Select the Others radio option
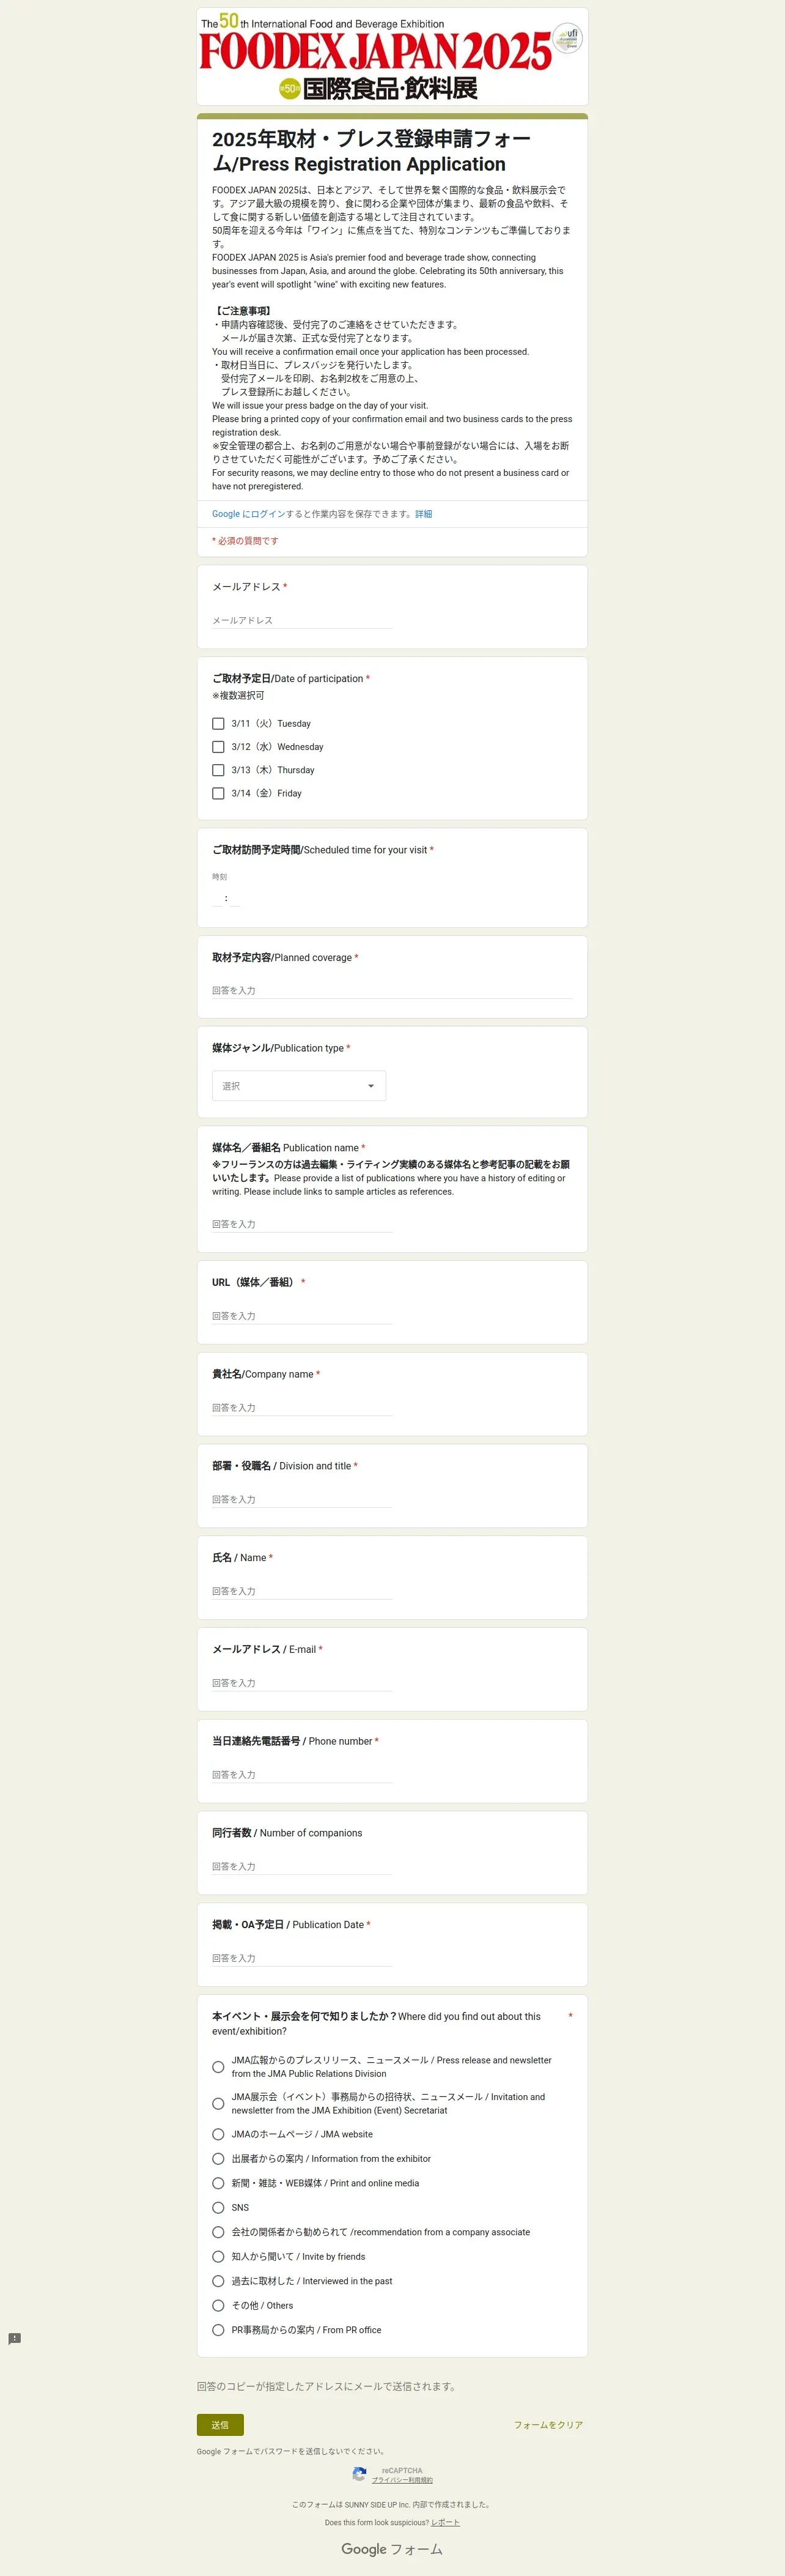Screen dimensions: 785x2576 coord(218,2305)
